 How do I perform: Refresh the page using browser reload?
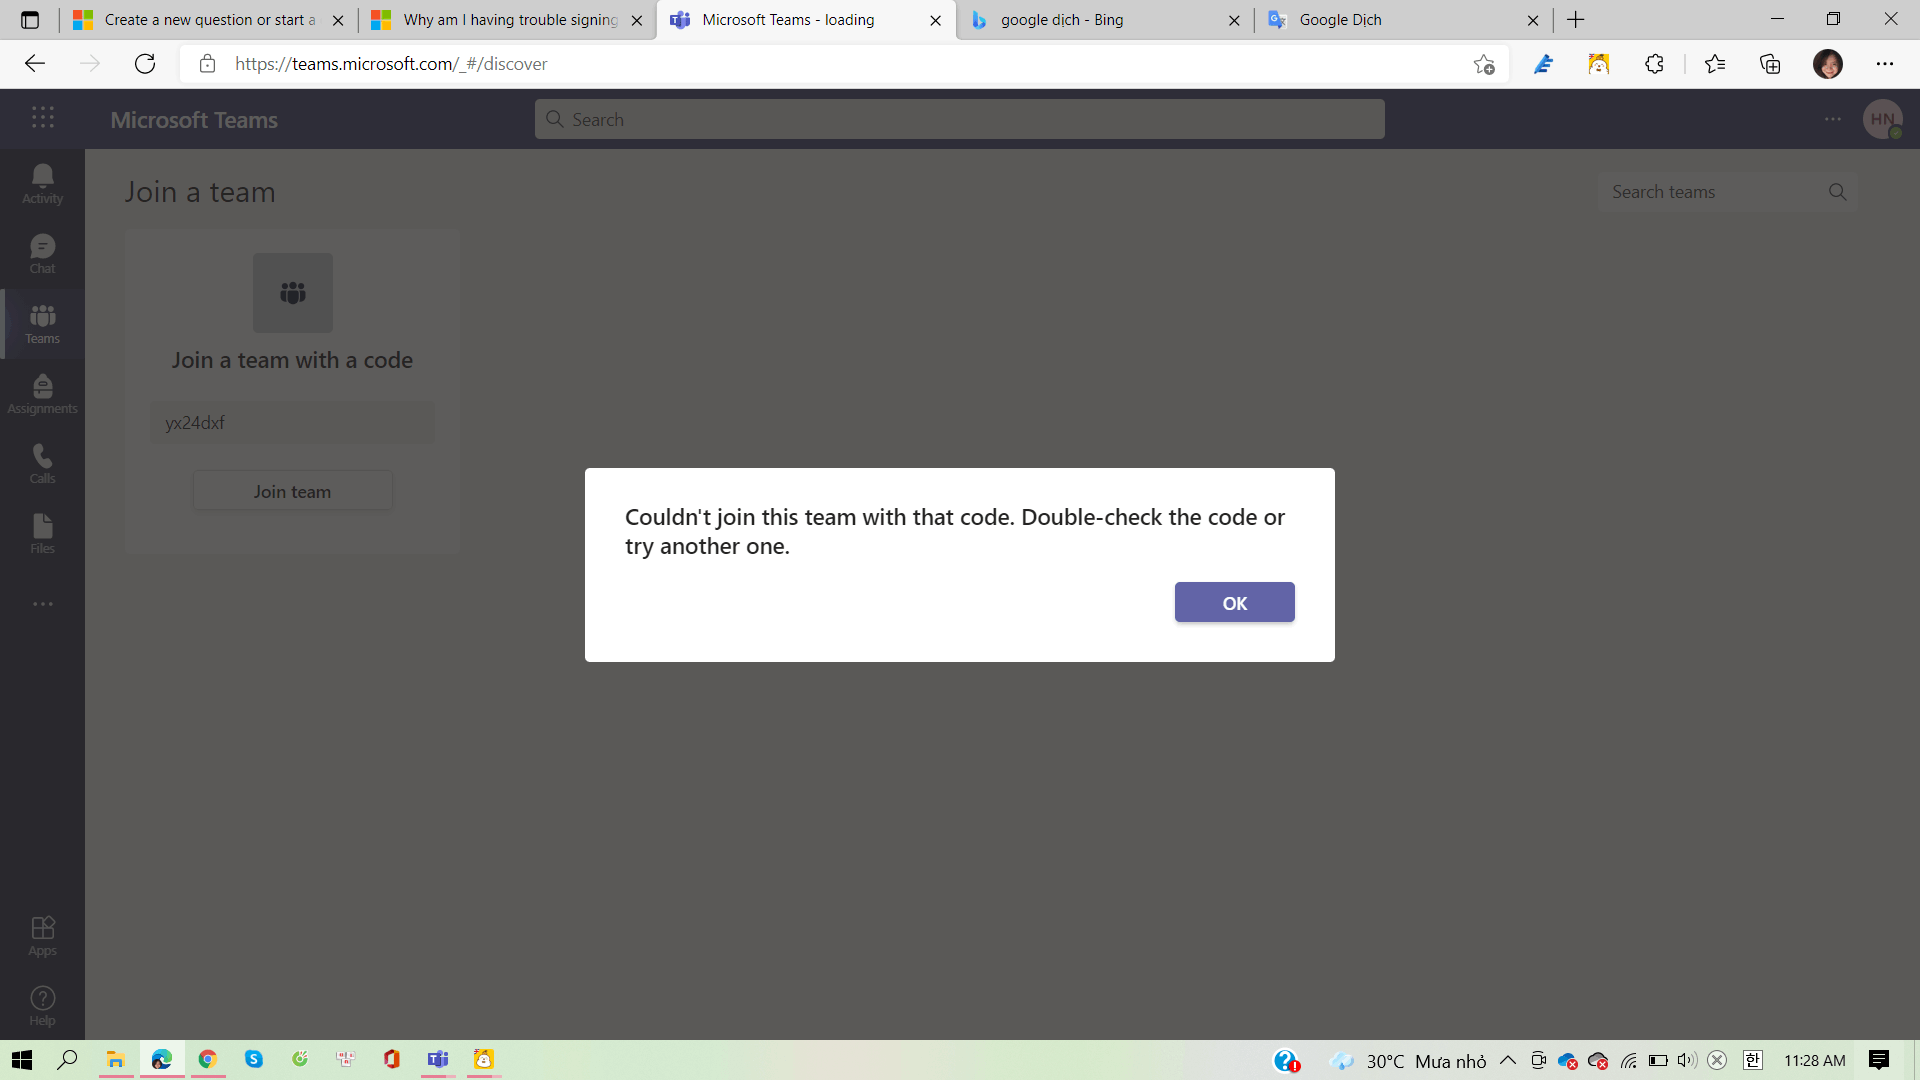tap(145, 64)
